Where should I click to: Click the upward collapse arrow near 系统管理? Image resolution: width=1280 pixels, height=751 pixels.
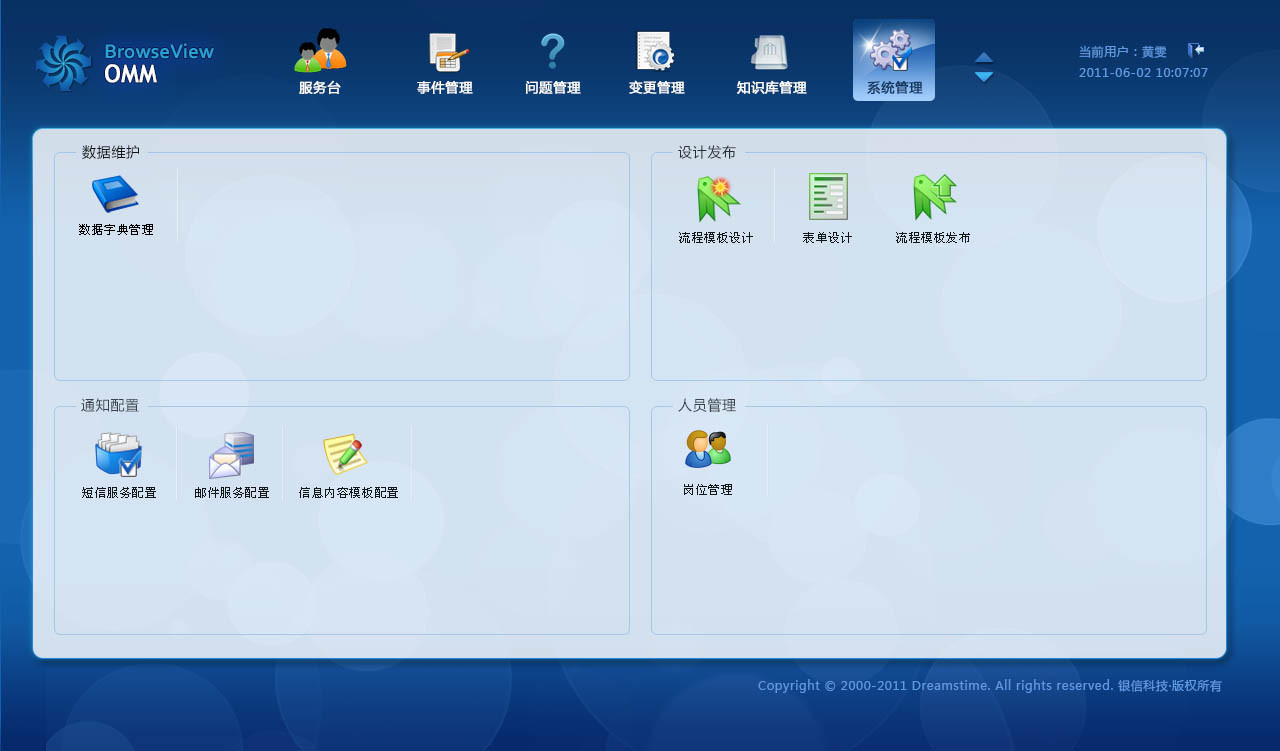coord(983,56)
